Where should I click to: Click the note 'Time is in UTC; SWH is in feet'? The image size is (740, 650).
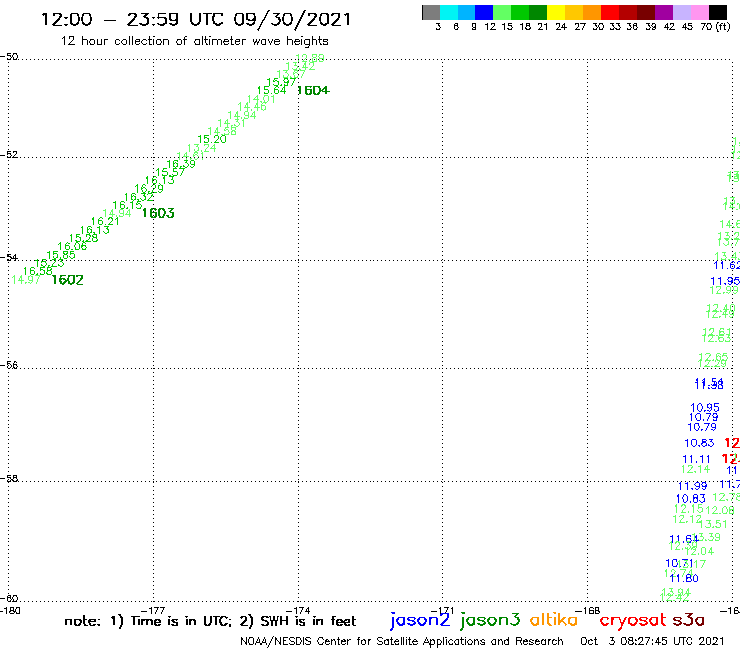(x=210, y=621)
